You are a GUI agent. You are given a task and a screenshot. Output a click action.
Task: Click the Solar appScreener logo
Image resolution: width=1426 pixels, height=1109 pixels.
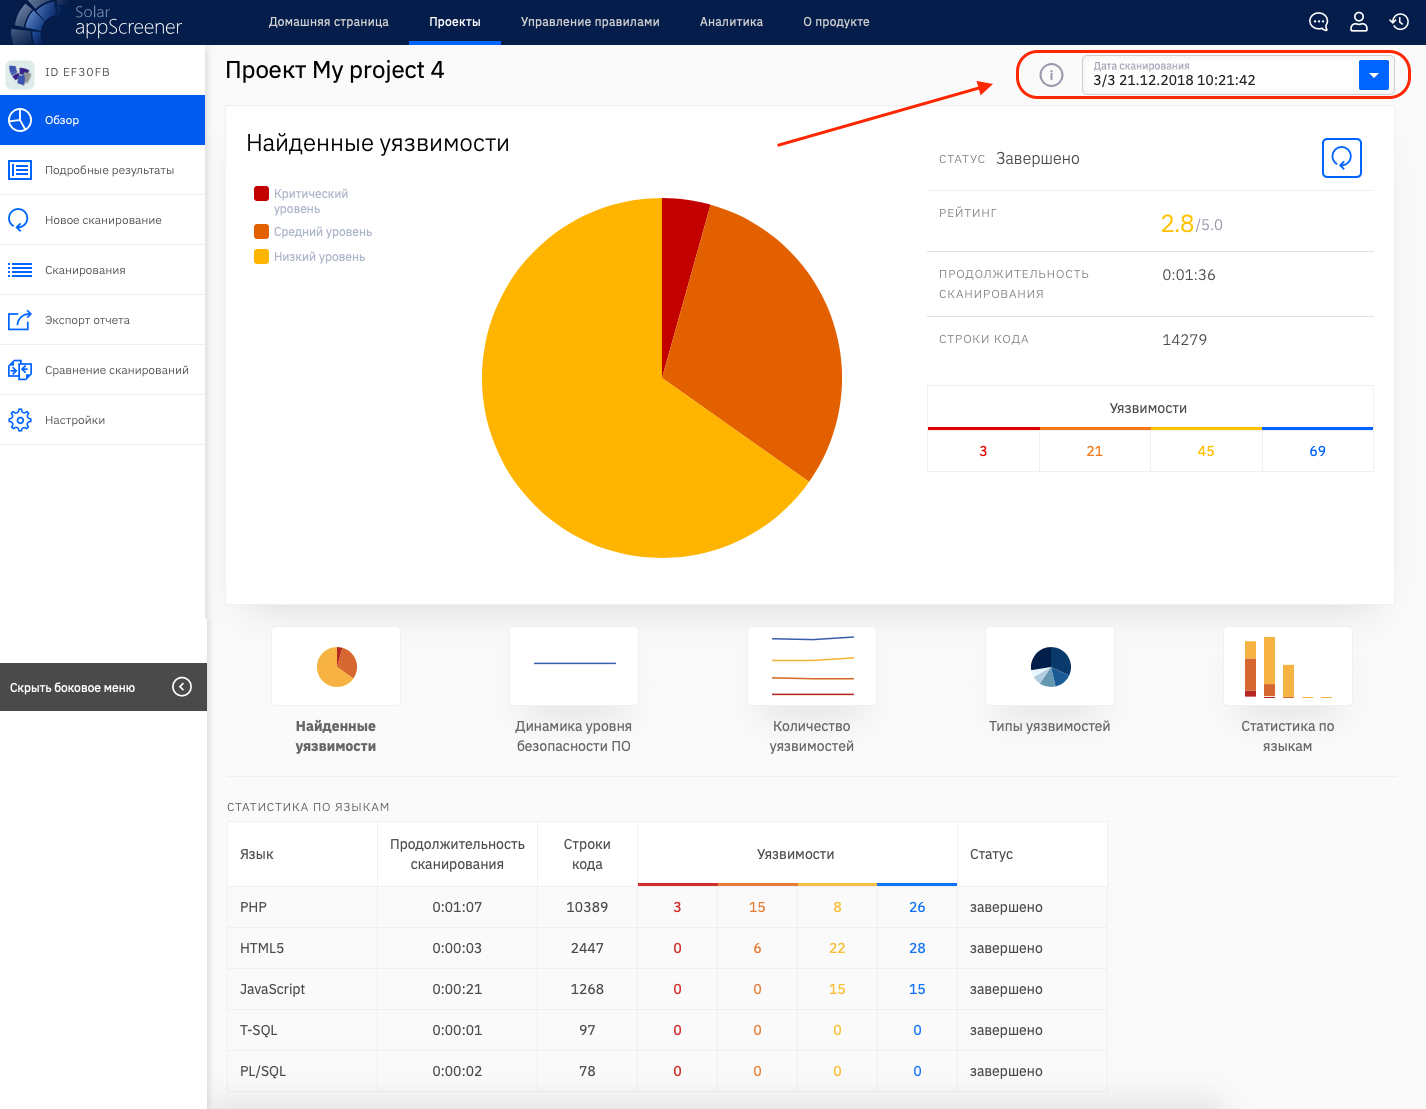pos(95,21)
